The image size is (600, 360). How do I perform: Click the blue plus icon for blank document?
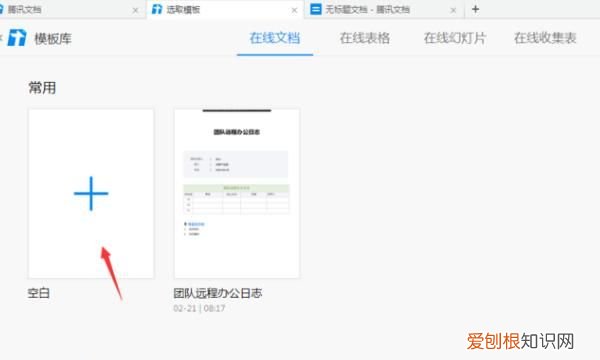point(91,193)
